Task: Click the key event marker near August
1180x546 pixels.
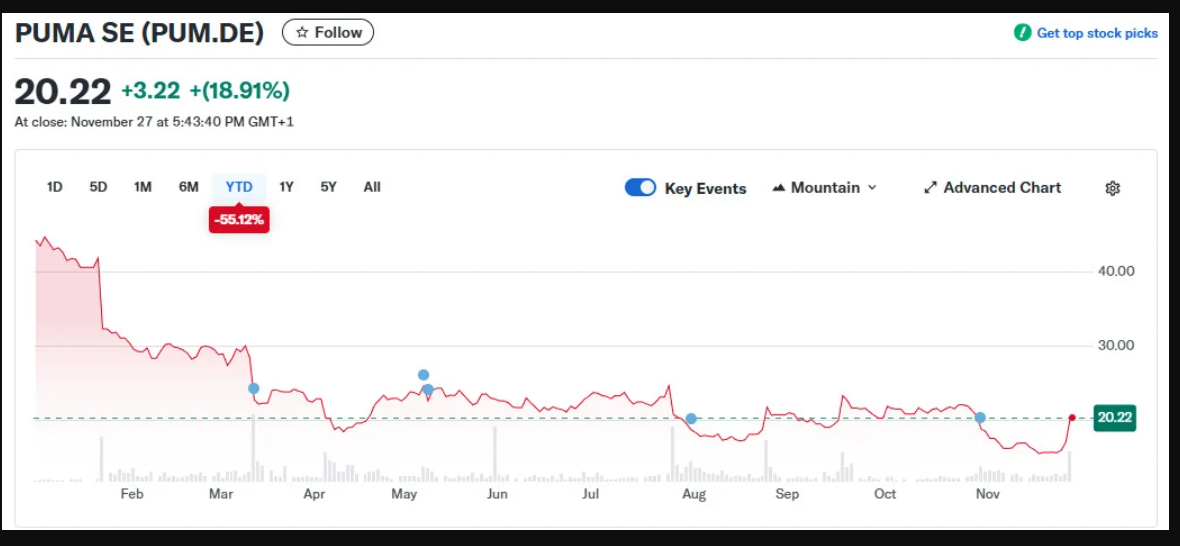Action: [x=691, y=418]
